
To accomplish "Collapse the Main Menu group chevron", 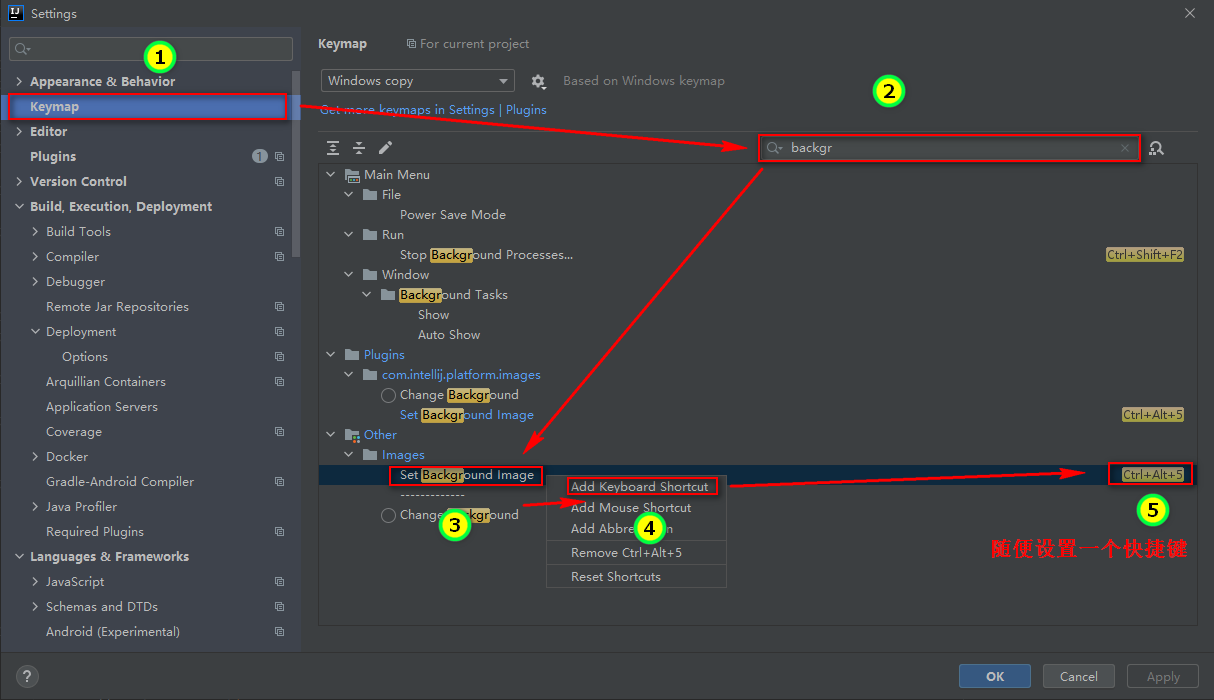I will [x=331, y=175].
